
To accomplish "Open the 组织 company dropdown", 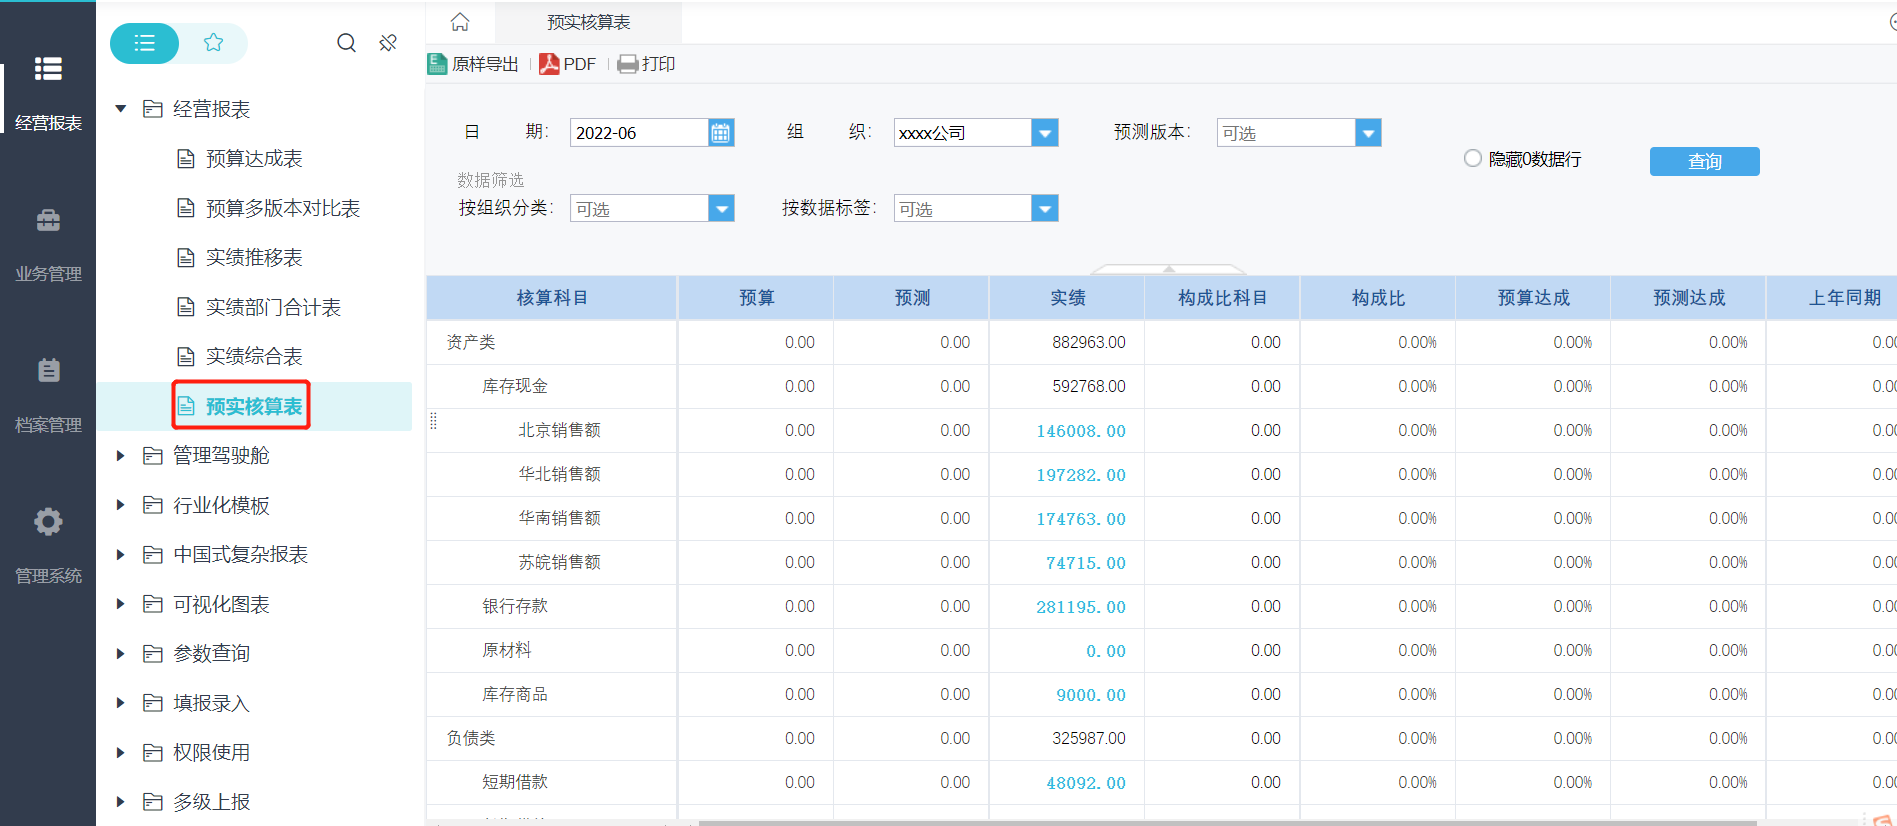I will [1044, 133].
